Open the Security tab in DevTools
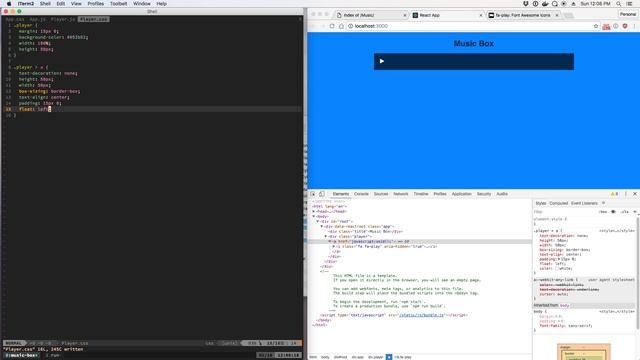The height and width of the screenshot is (360, 640). (484, 194)
